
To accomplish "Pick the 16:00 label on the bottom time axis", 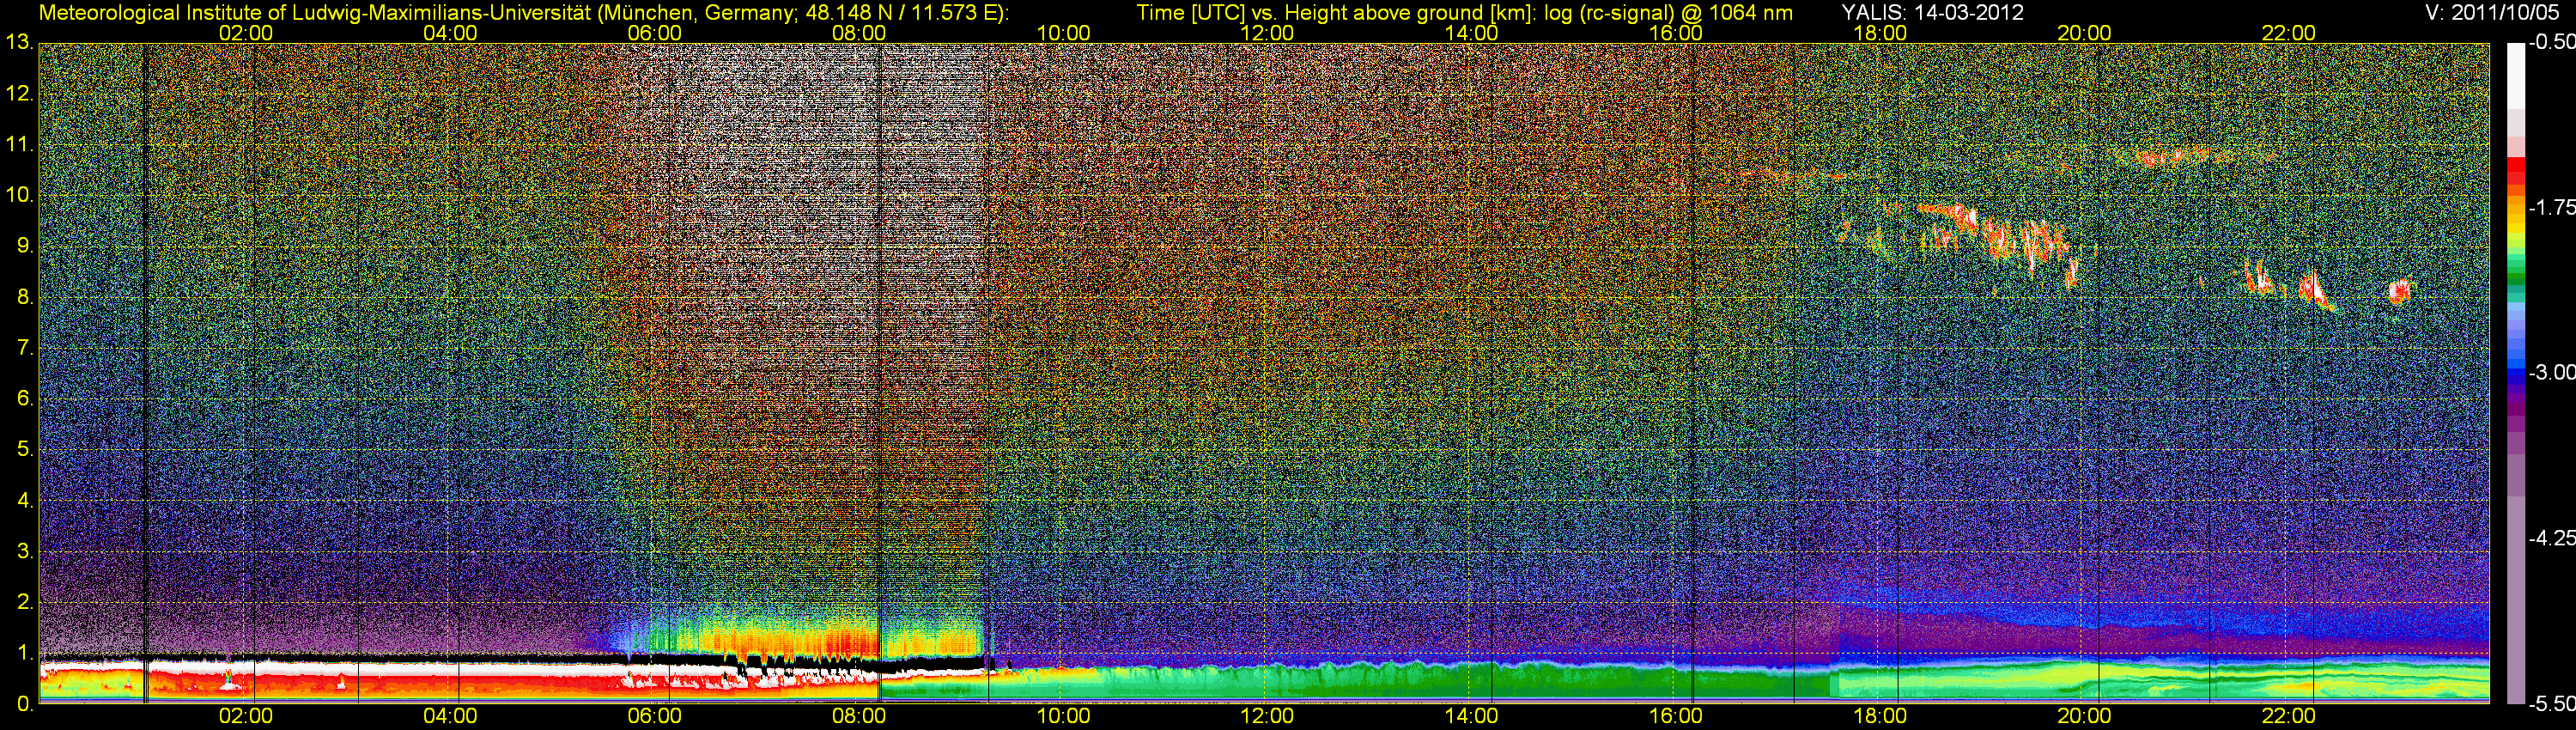I will click(1676, 716).
